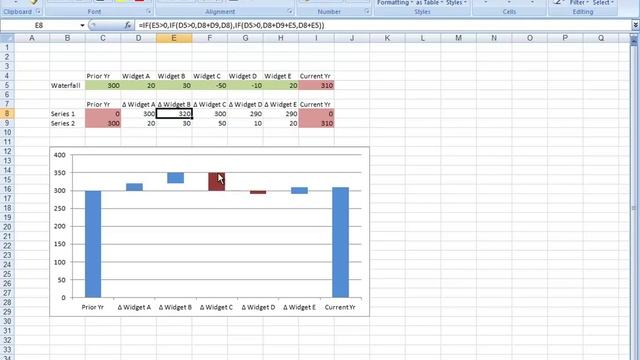Screen dimensions: 640x360
Task: Select the Series 1 Prior Yr cell with 0
Action: point(103,113)
